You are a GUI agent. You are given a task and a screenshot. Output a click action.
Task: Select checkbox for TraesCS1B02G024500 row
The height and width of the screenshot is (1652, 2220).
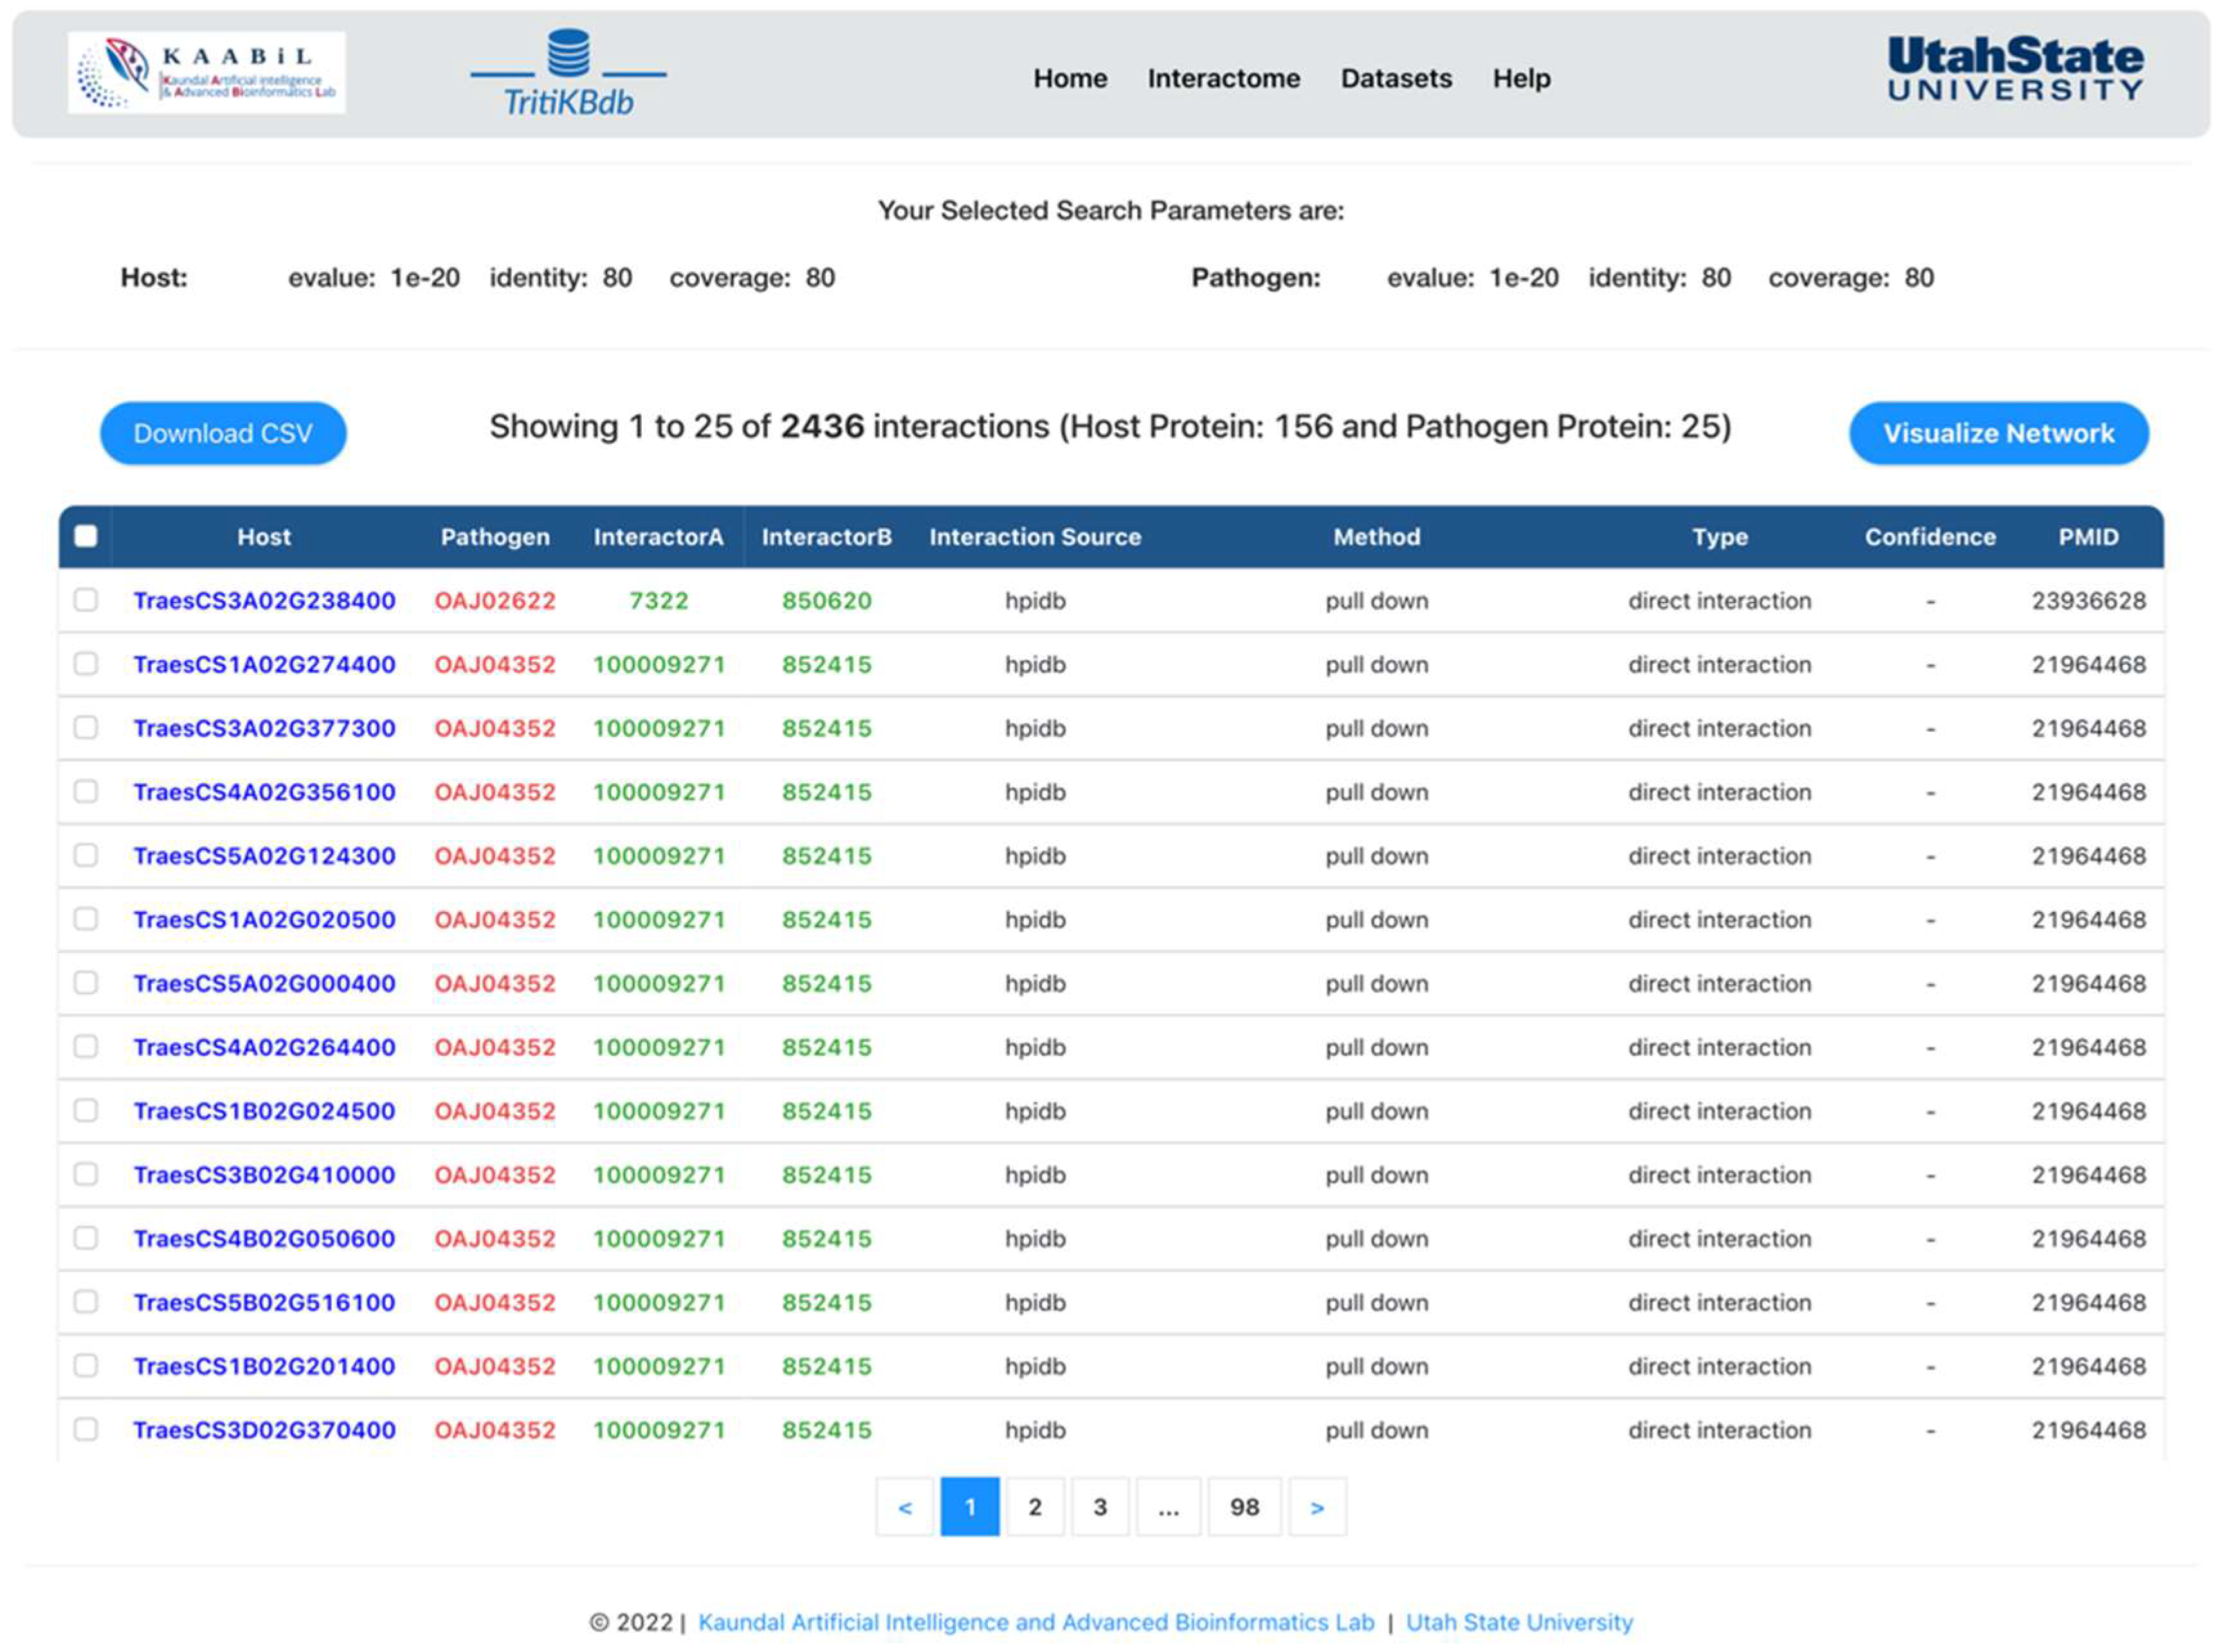coord(86,1110)
